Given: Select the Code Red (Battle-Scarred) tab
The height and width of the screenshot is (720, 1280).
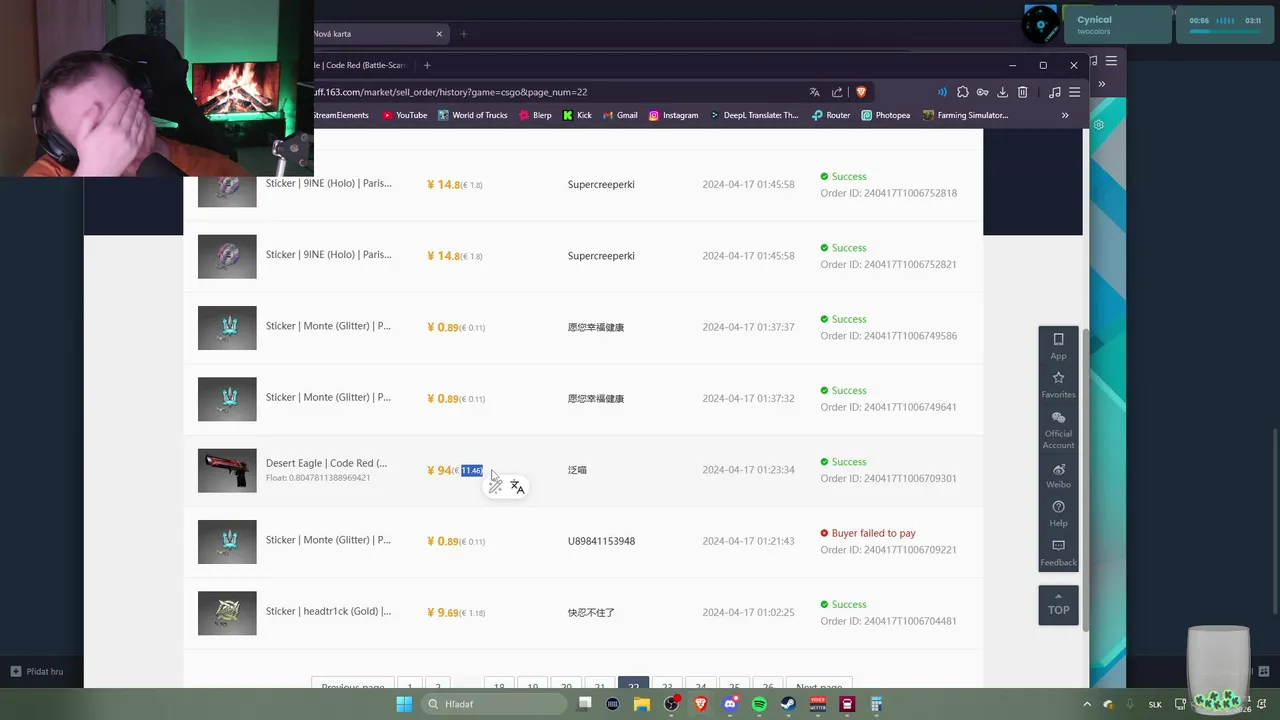Looking at the screenshot, I should click(360, 65).
